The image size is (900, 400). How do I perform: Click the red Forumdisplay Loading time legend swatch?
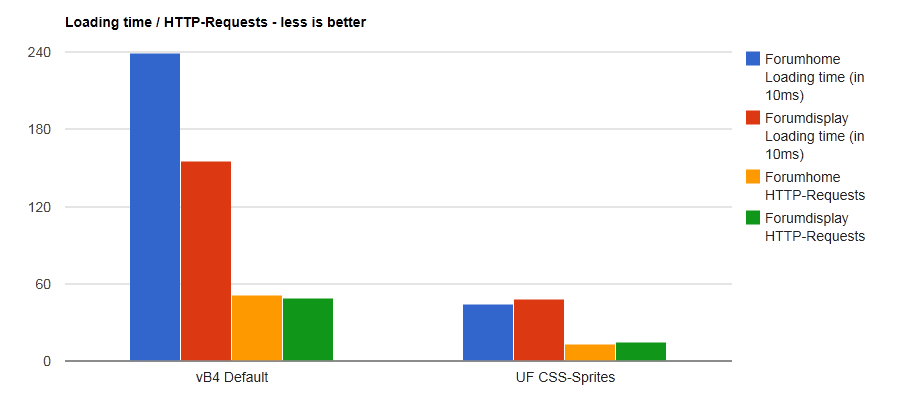coord(753,118)
